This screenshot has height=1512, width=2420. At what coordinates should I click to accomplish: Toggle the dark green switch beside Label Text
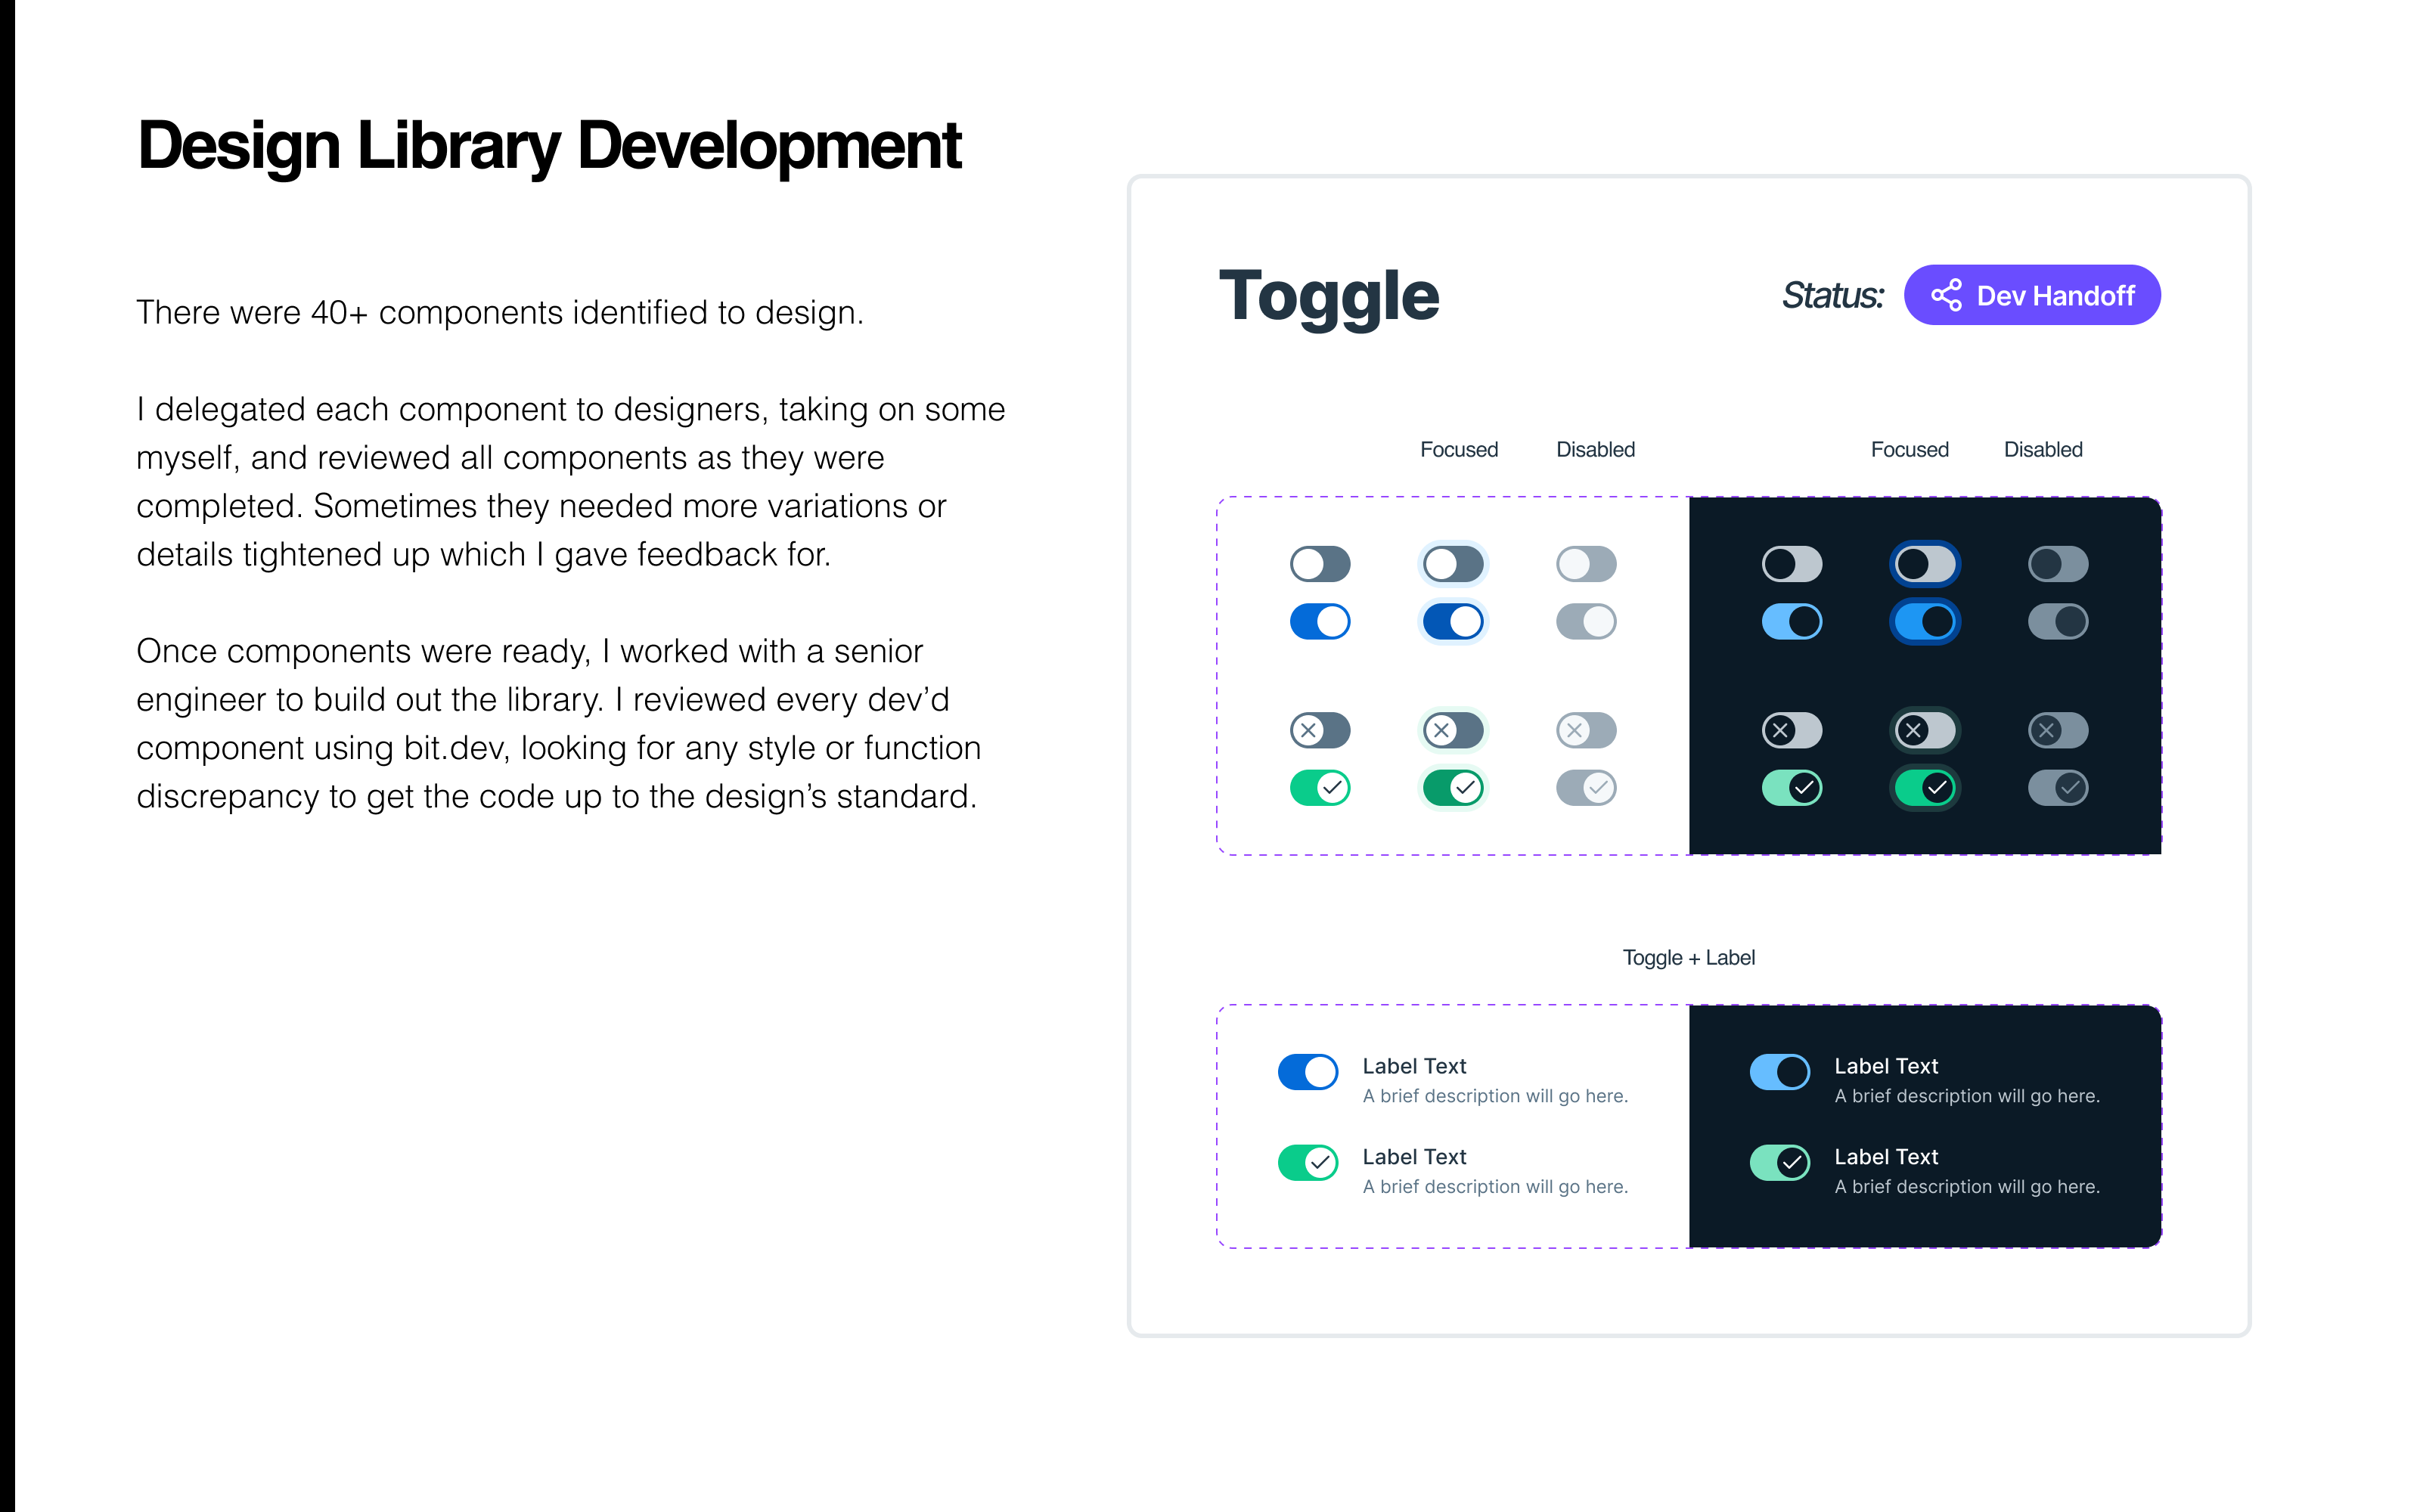[1780, 1162]
